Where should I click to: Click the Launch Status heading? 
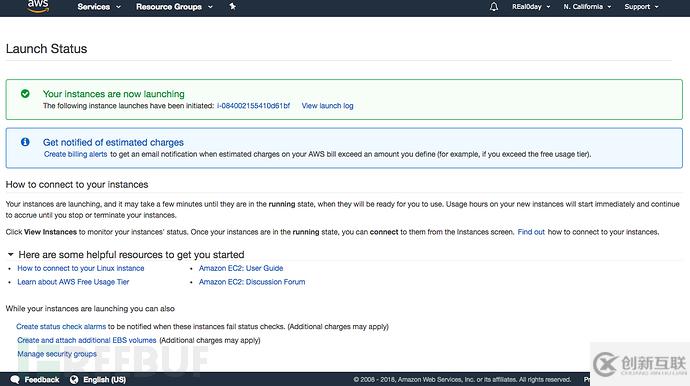click(x=47, y=49)
